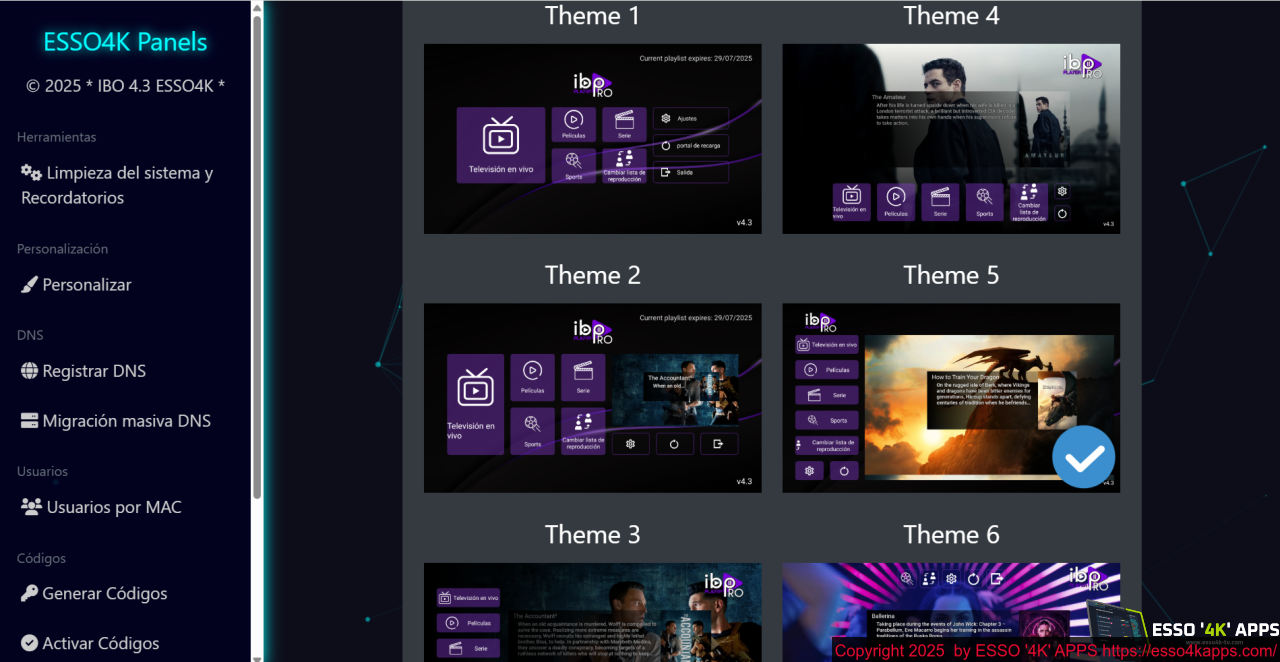This screenshot has height=662, width=1280.
Task: Select the Theme 1 preview thumbnail
Action: (593, 139)
